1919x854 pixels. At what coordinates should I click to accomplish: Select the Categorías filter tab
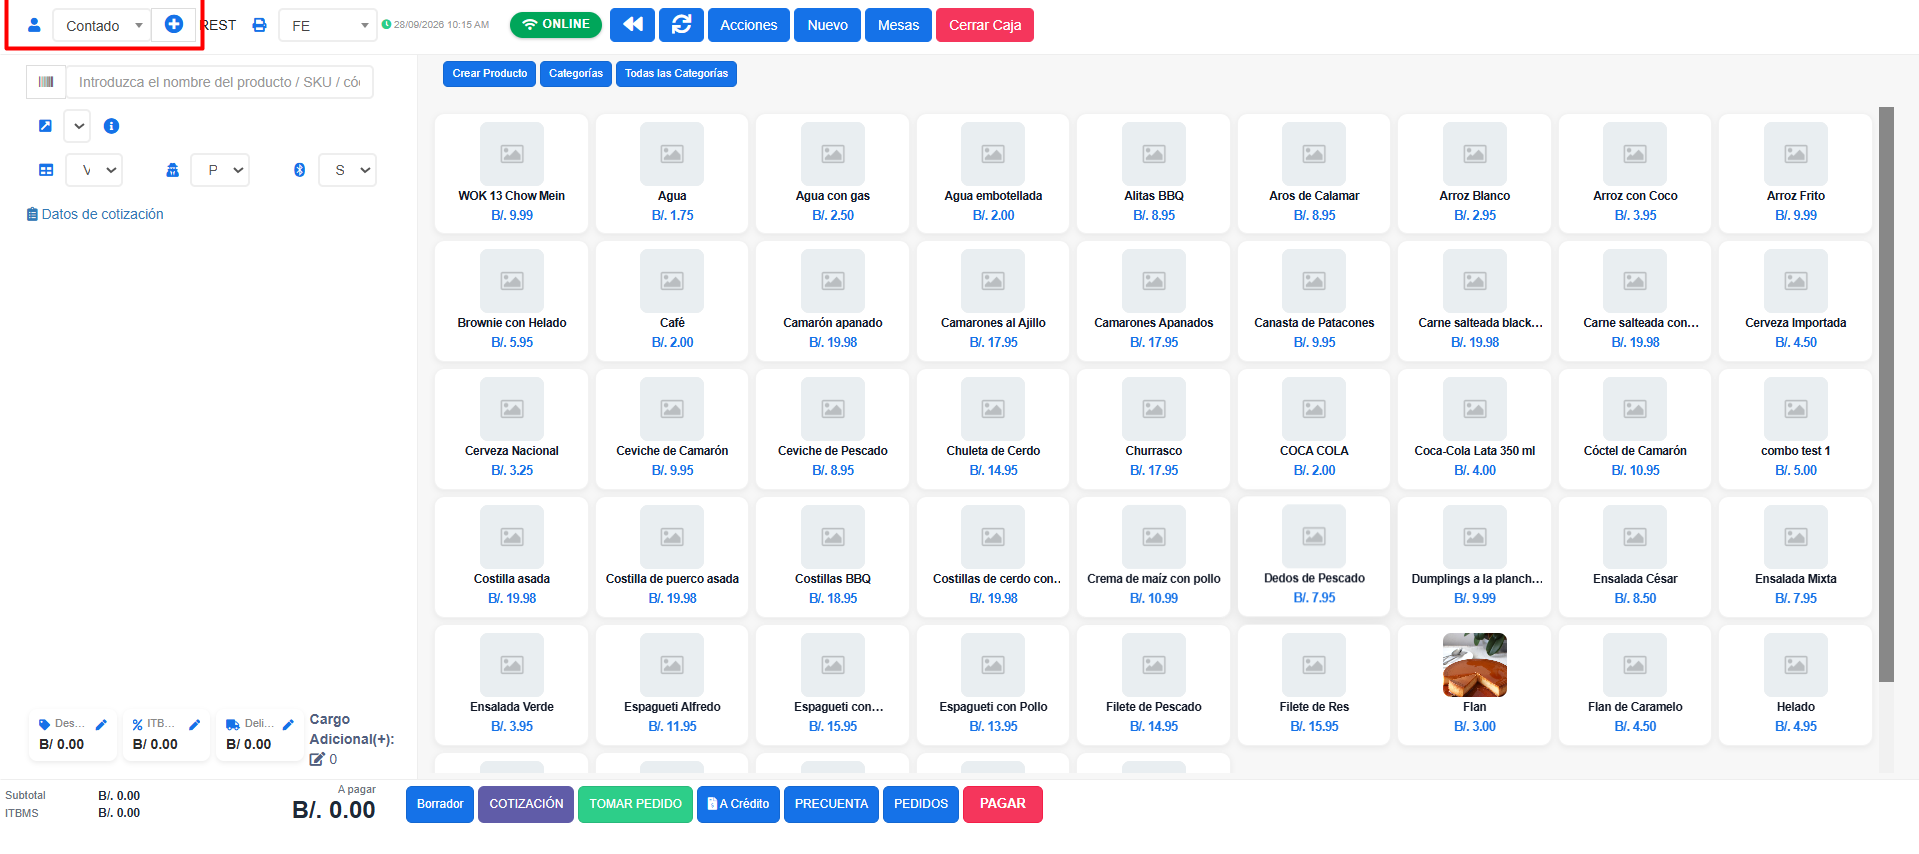point(576,74)
